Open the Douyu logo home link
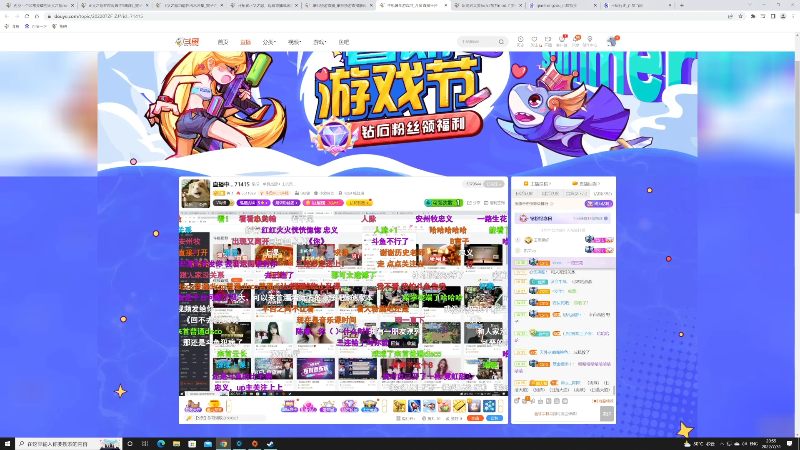The image size is (800, 450). 187,42
